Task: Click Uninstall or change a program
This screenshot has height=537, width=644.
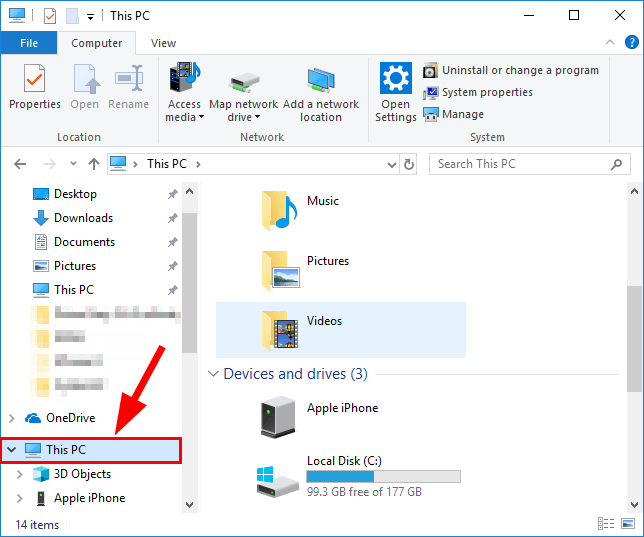Action: click(x=510, y=70)
